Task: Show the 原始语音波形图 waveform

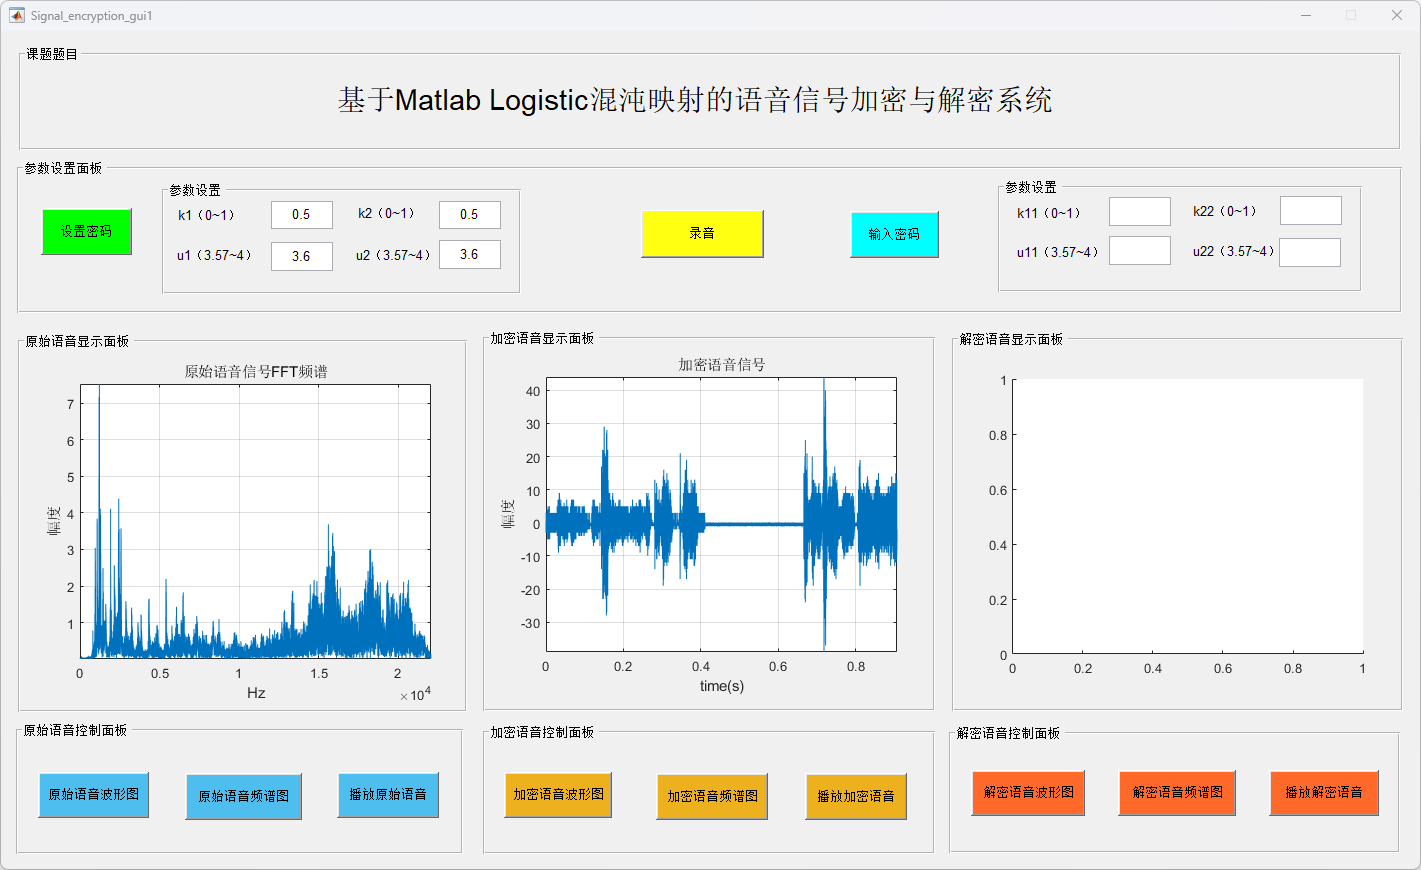Action: 94,795
